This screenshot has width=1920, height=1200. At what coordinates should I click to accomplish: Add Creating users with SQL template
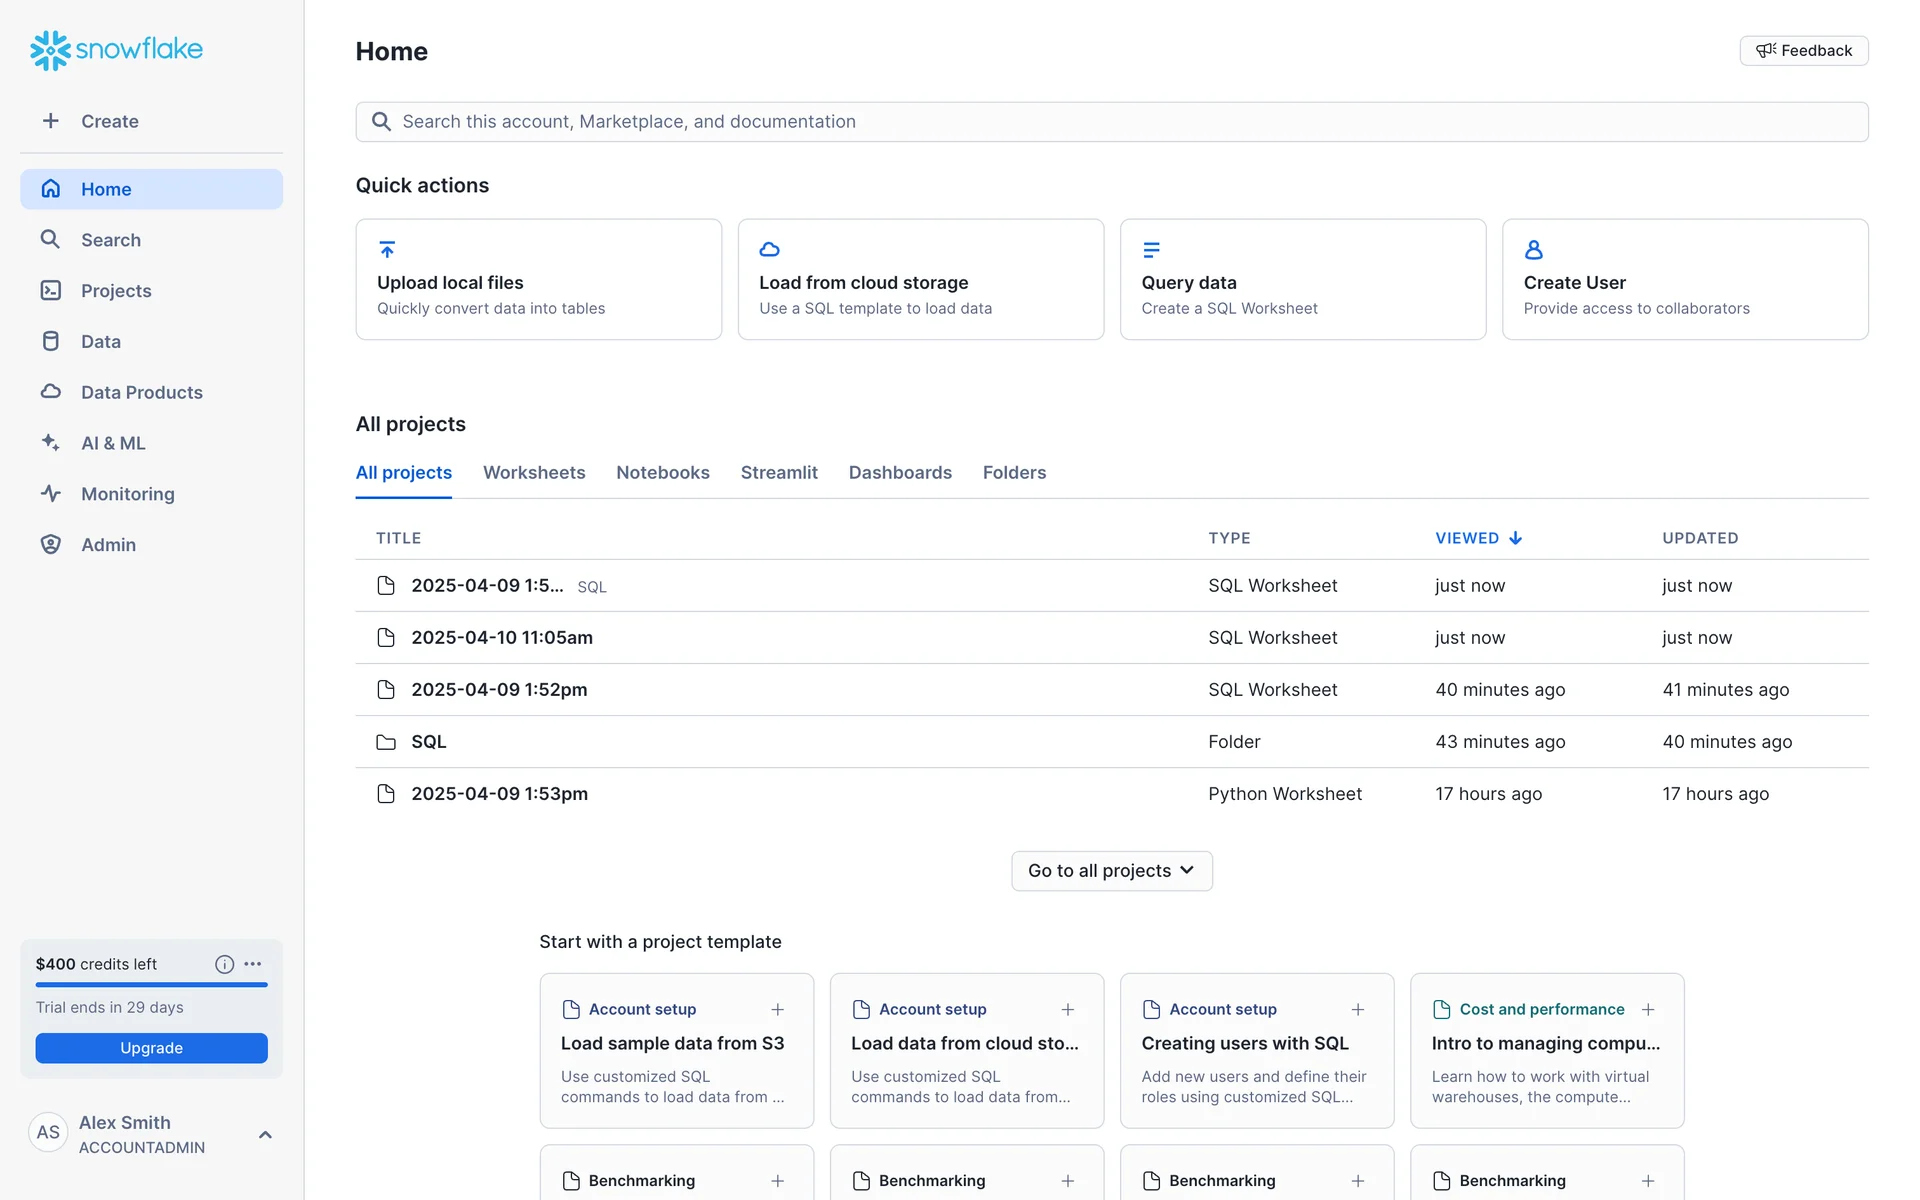1357,1010
